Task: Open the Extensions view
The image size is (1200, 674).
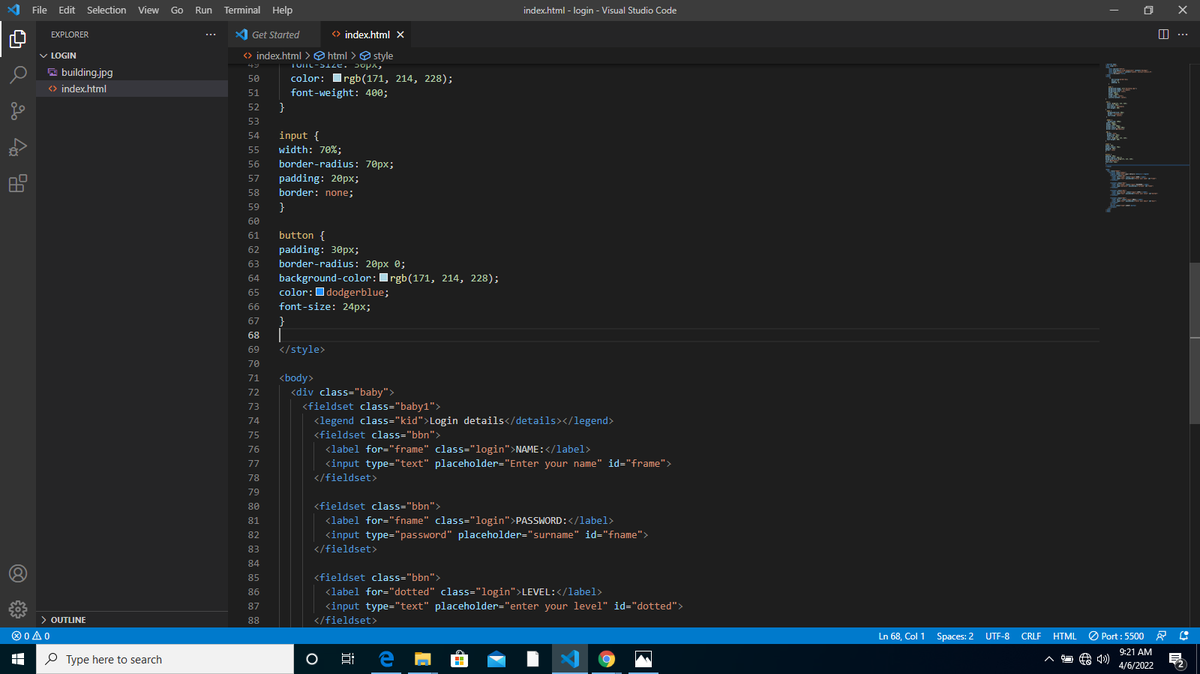Action: click(17, 184)
